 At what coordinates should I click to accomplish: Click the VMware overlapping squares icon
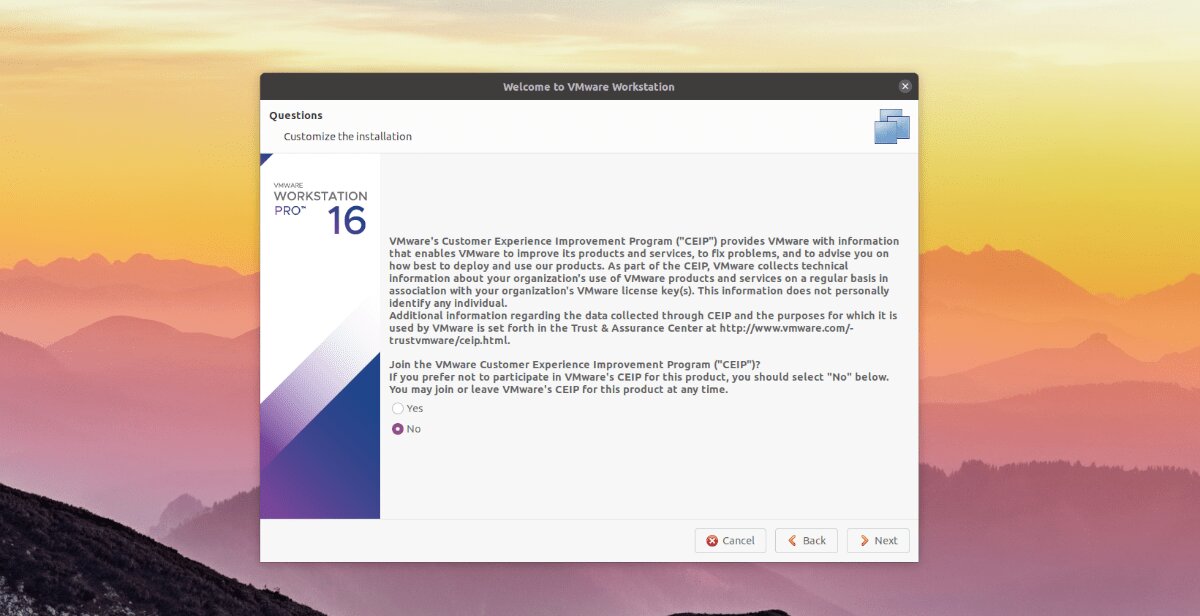coord(892,126)
